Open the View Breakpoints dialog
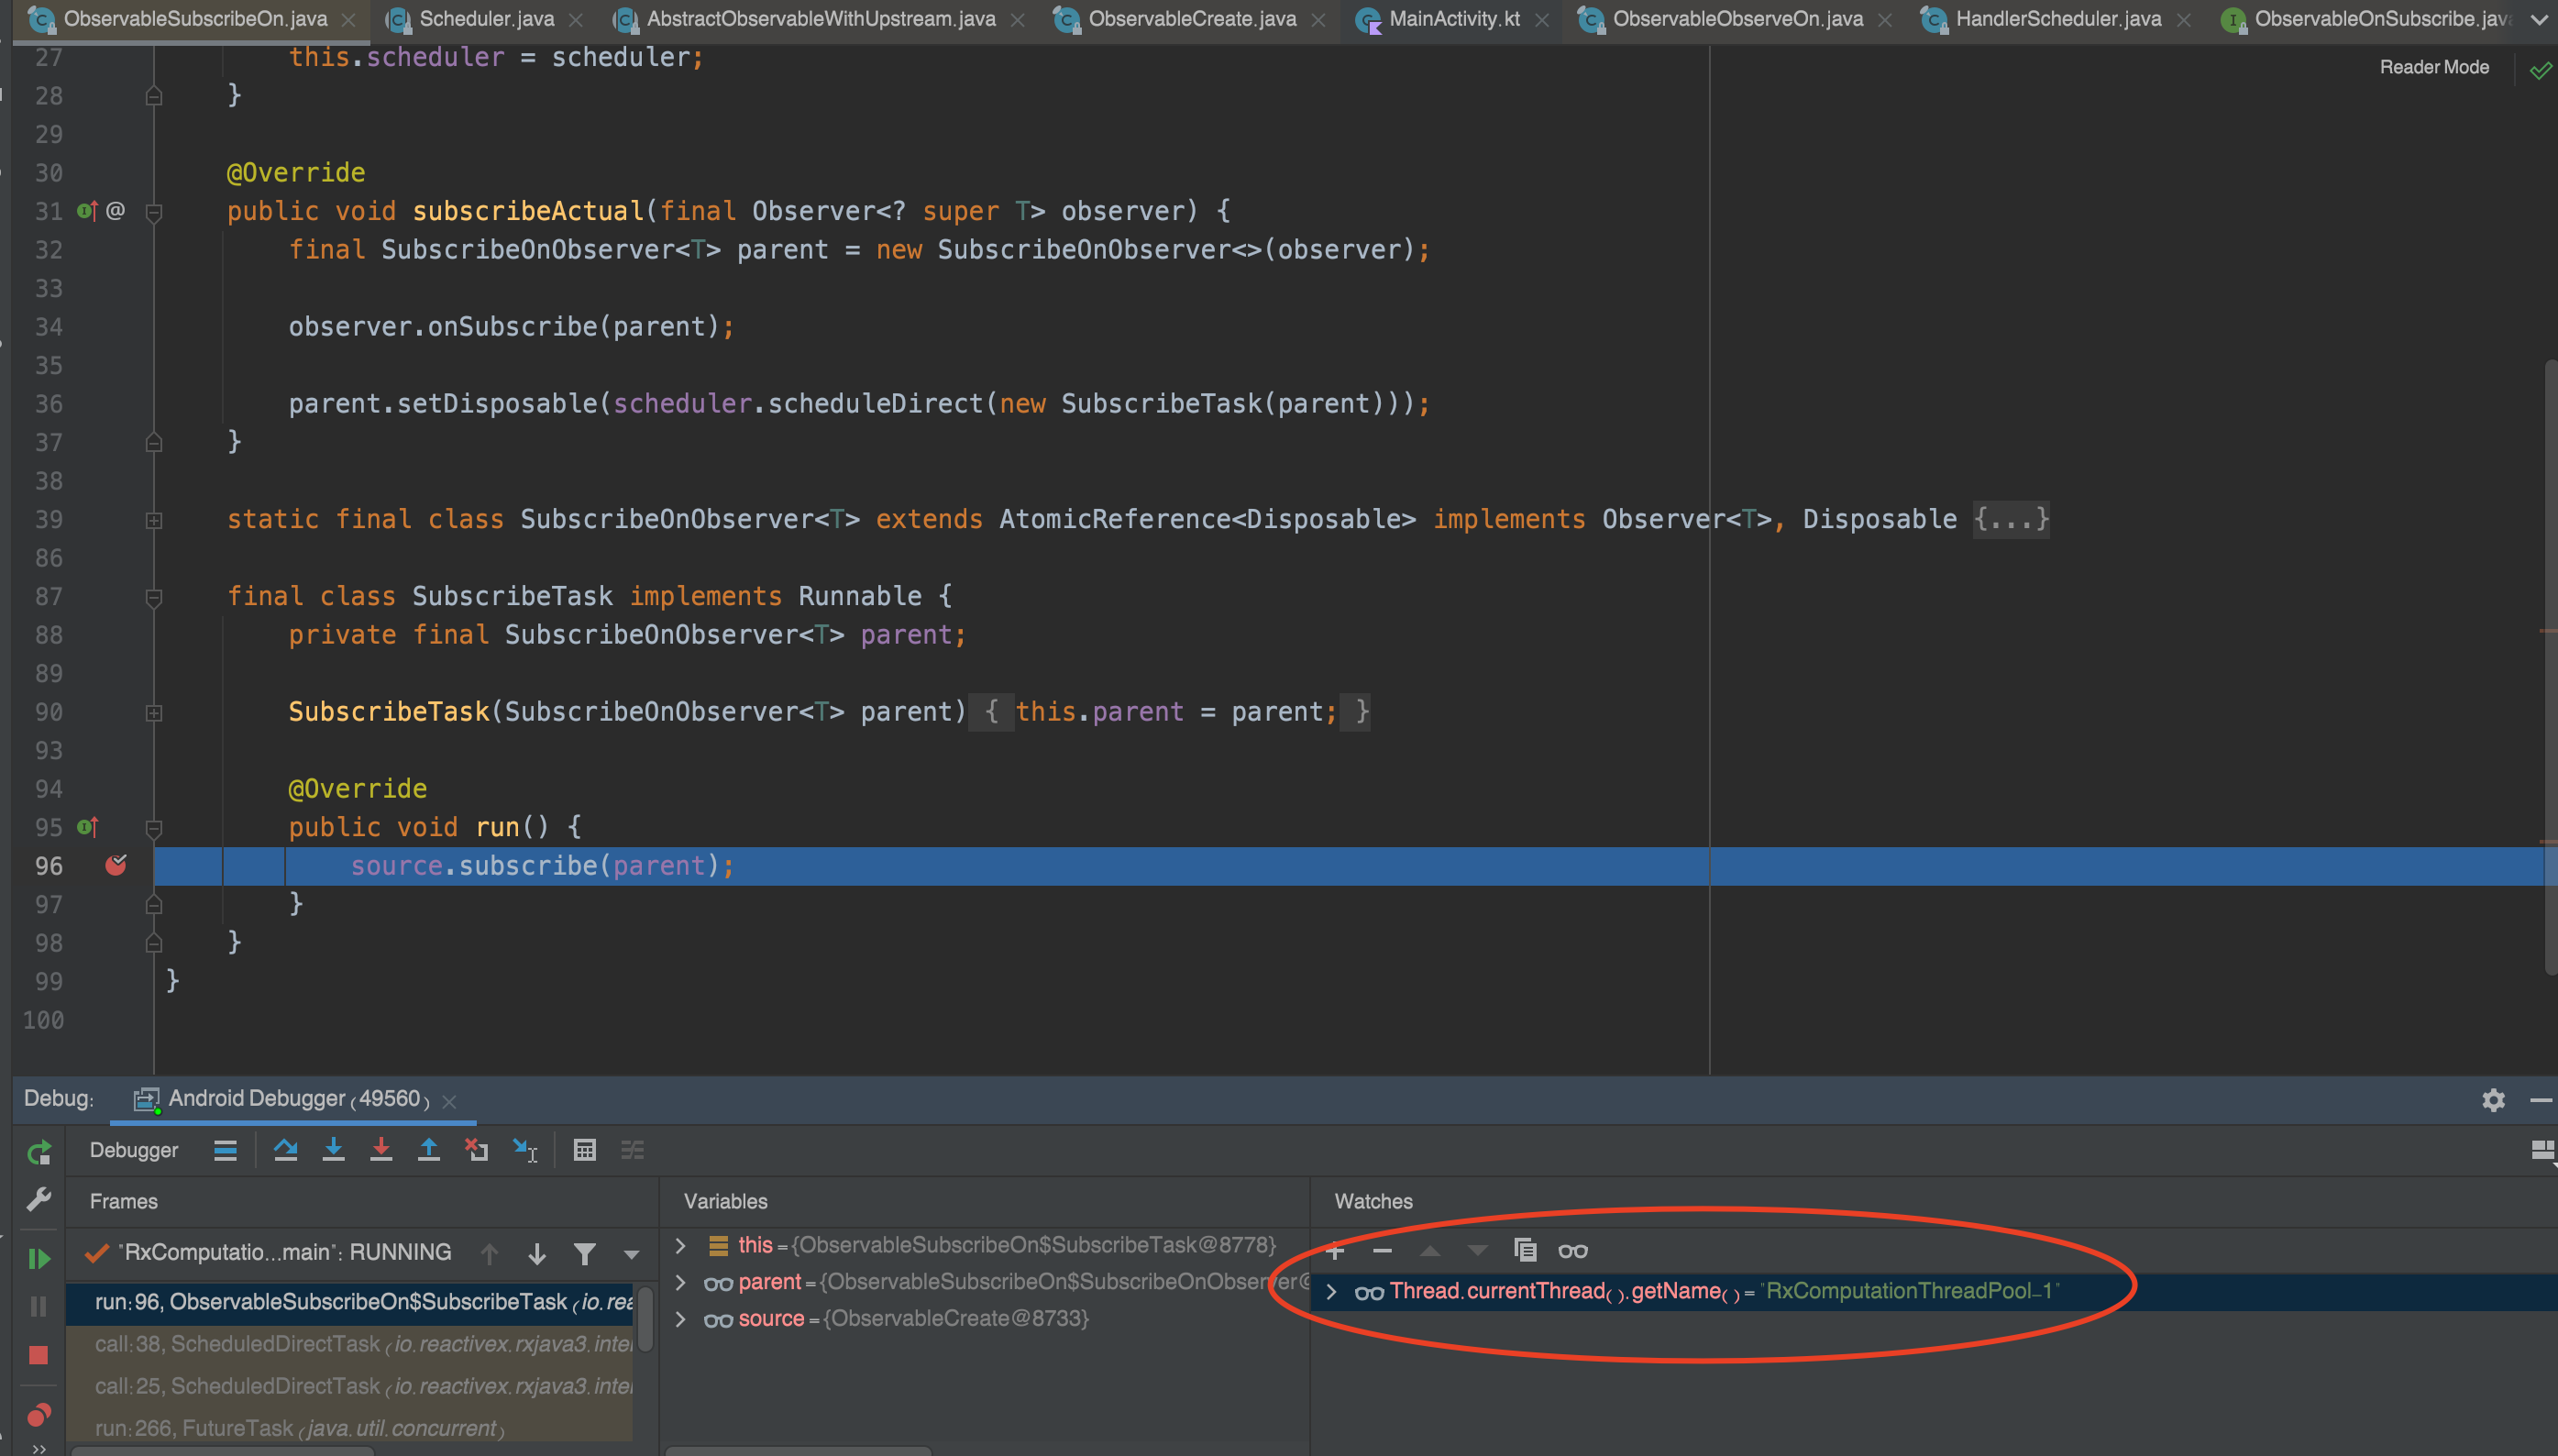 pyautogui.click(x=39, y=1414)
